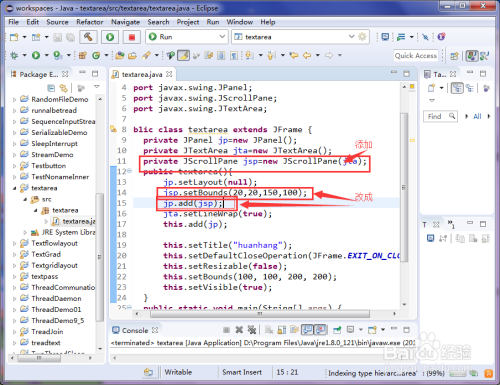
Task: Expand the ThreadDaemon project
Action: [14, 299]
